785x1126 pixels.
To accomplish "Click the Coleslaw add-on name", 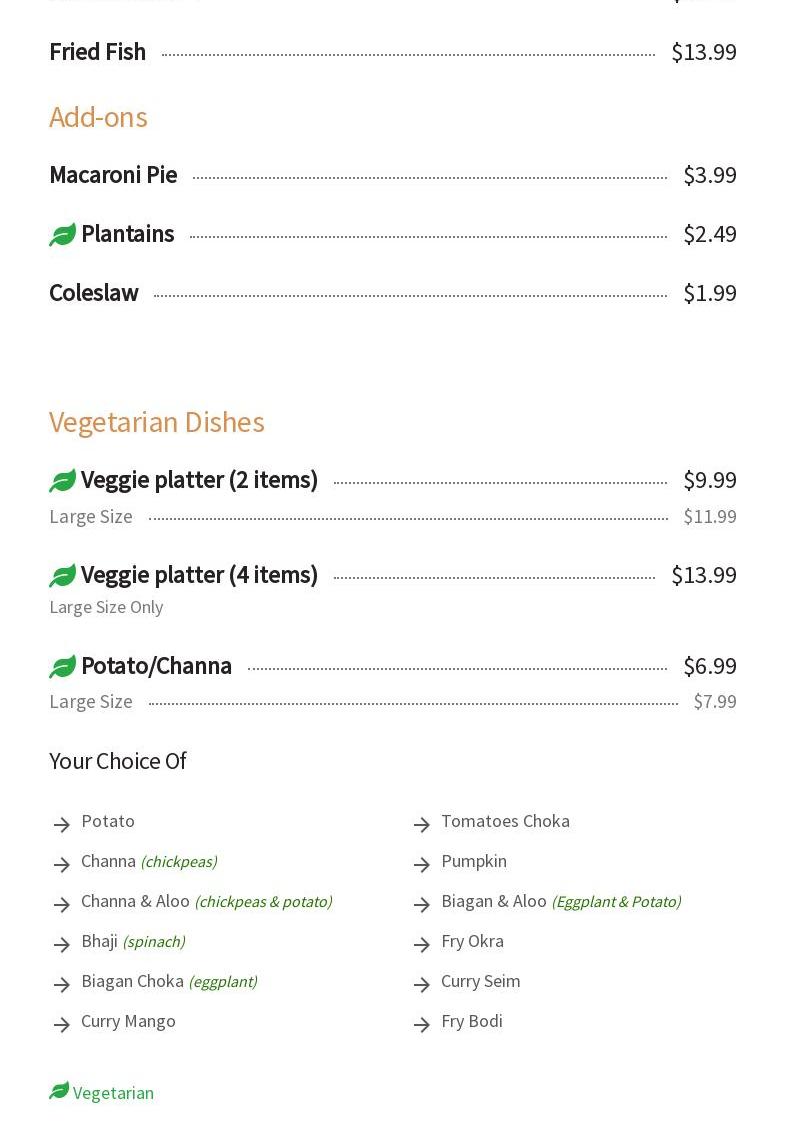I will [94, 293].
